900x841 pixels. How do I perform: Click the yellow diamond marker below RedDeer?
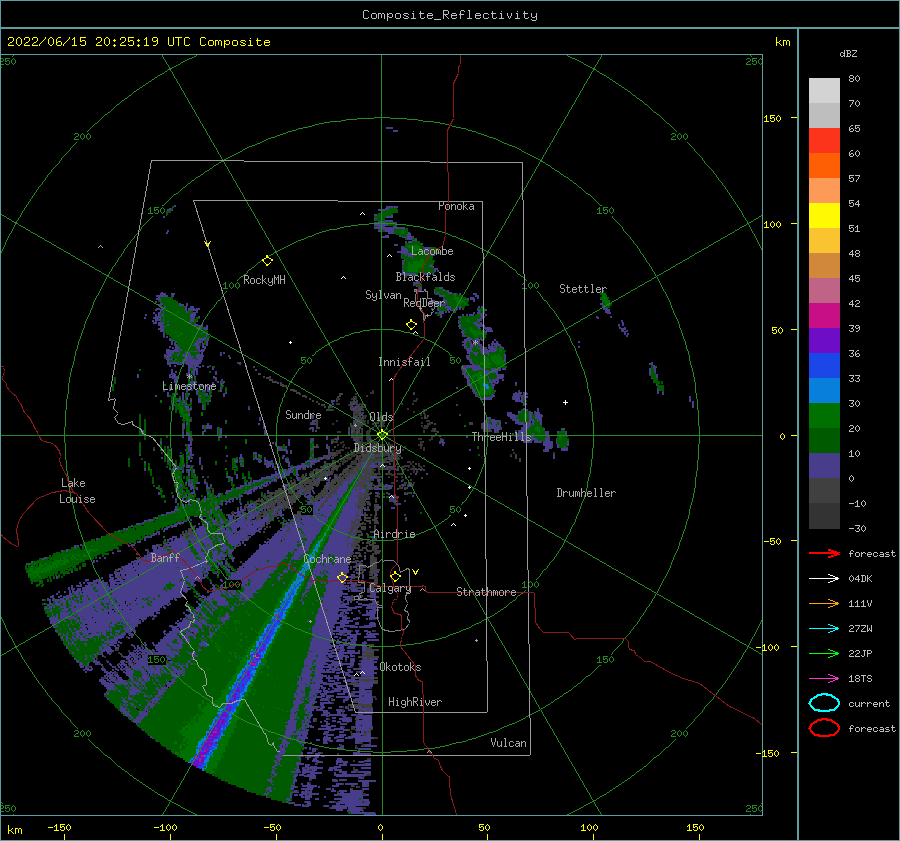(411, 324)
